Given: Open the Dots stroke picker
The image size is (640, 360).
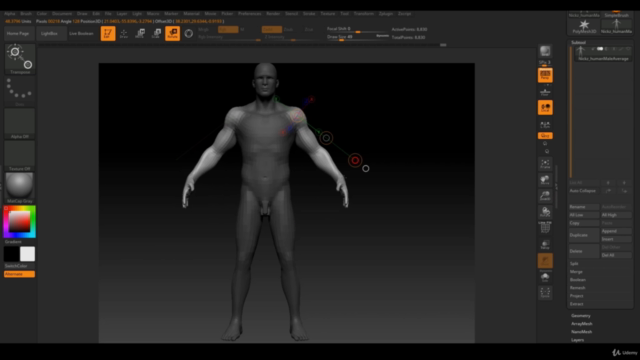Looking at the screenshot, I should tap(20, 91).
